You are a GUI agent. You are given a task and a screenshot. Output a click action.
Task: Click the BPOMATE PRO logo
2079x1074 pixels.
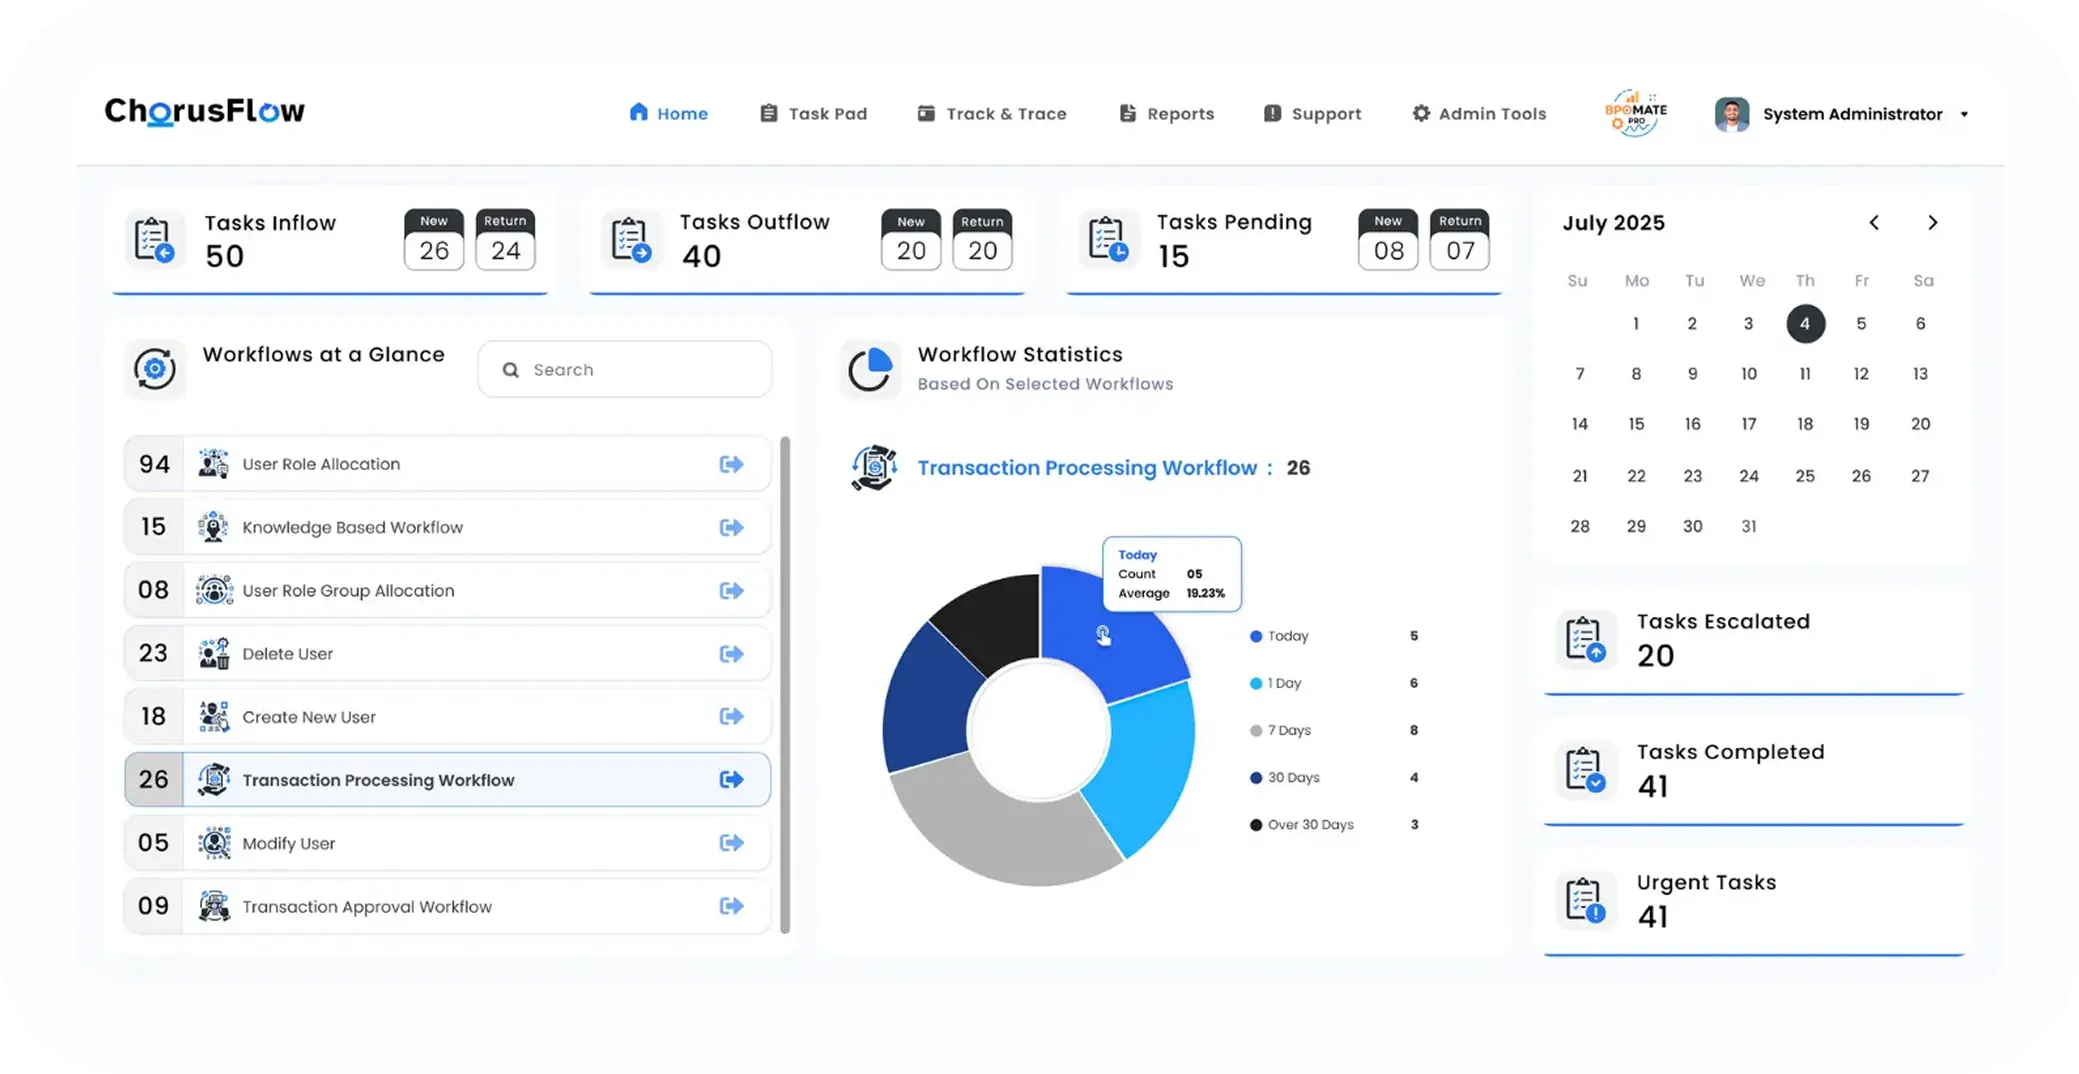tap(1636, 113)
